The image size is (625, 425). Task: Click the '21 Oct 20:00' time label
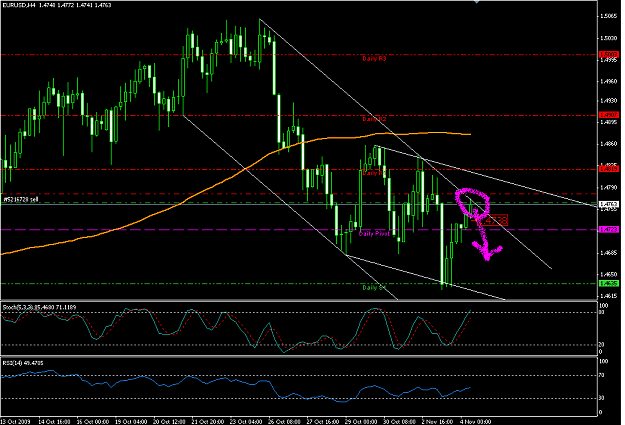(x=208, y=421)
